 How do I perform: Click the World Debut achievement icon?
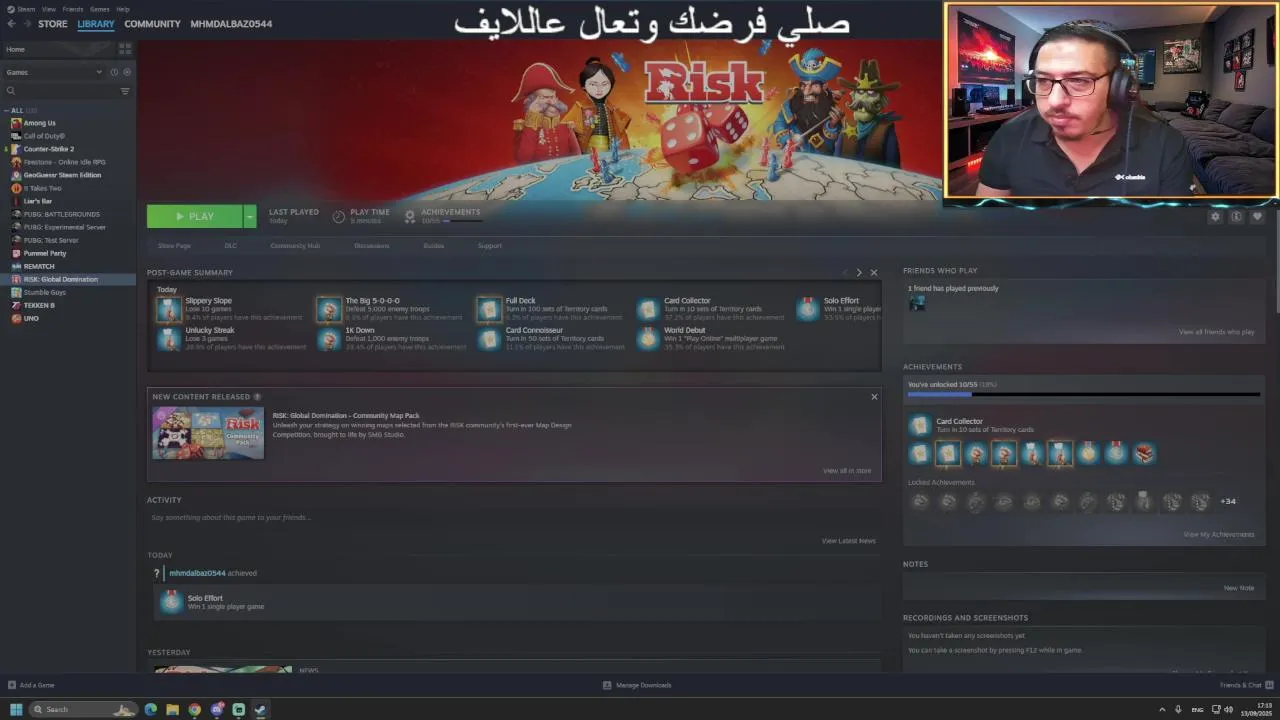coord(649,339)
